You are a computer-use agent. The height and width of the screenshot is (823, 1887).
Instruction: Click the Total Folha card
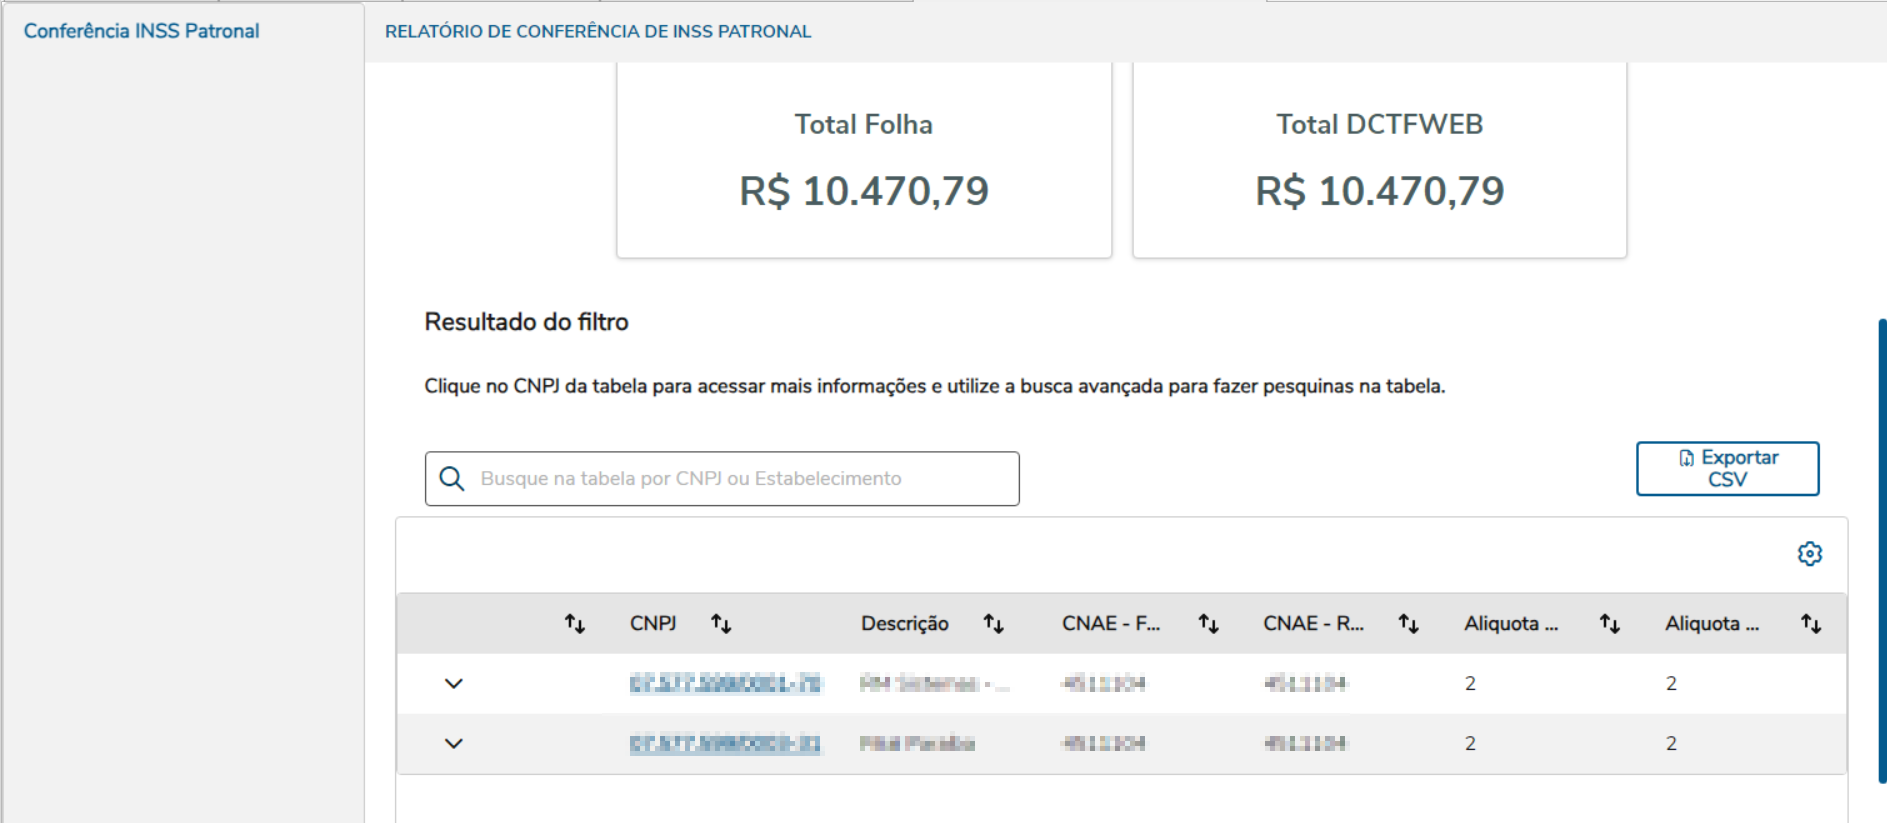coord(864,160)
